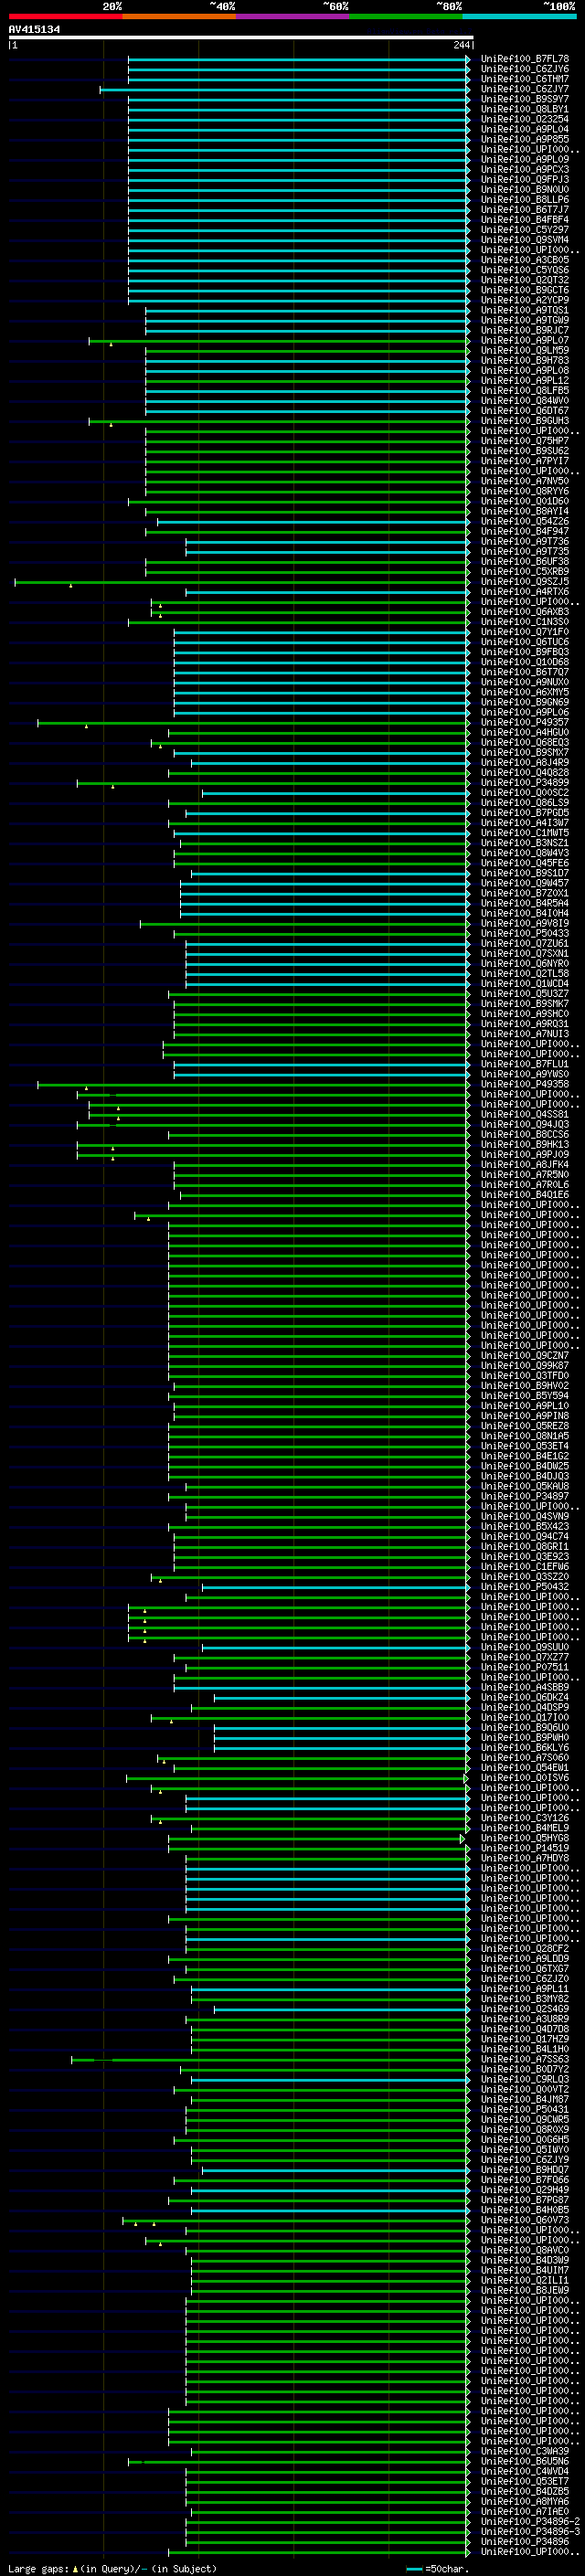This screenshot has height=2576, width=585.
Task: Click the UniRef100_C1MWT5 label
Action: [x=525, y=833]
